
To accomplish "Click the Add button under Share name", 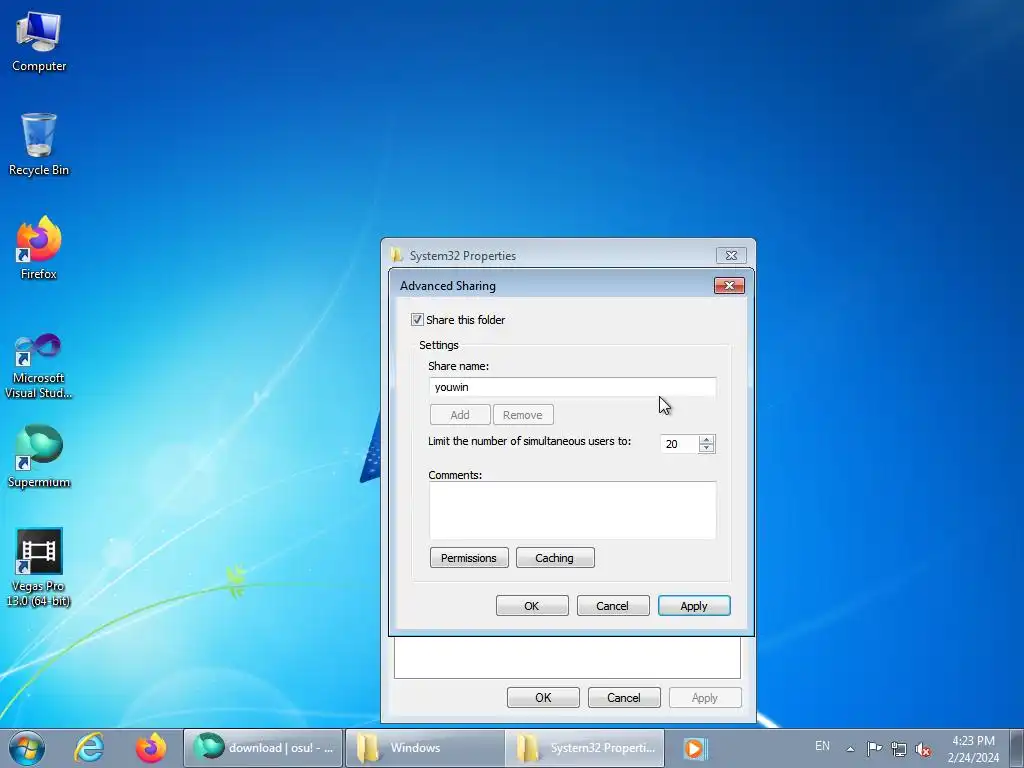I will 460,415.
